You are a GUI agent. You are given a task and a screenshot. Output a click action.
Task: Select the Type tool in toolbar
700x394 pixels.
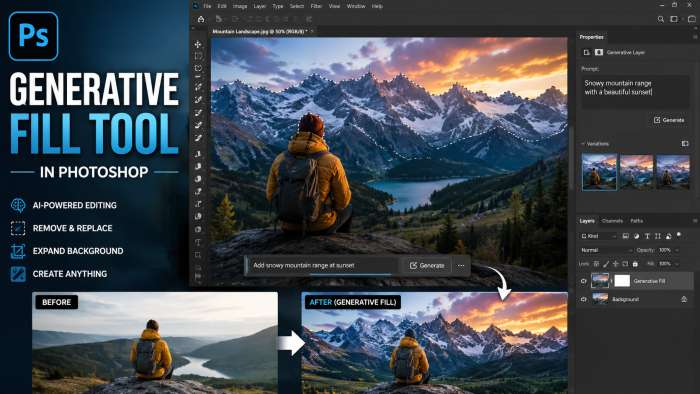tap(198, 242)
